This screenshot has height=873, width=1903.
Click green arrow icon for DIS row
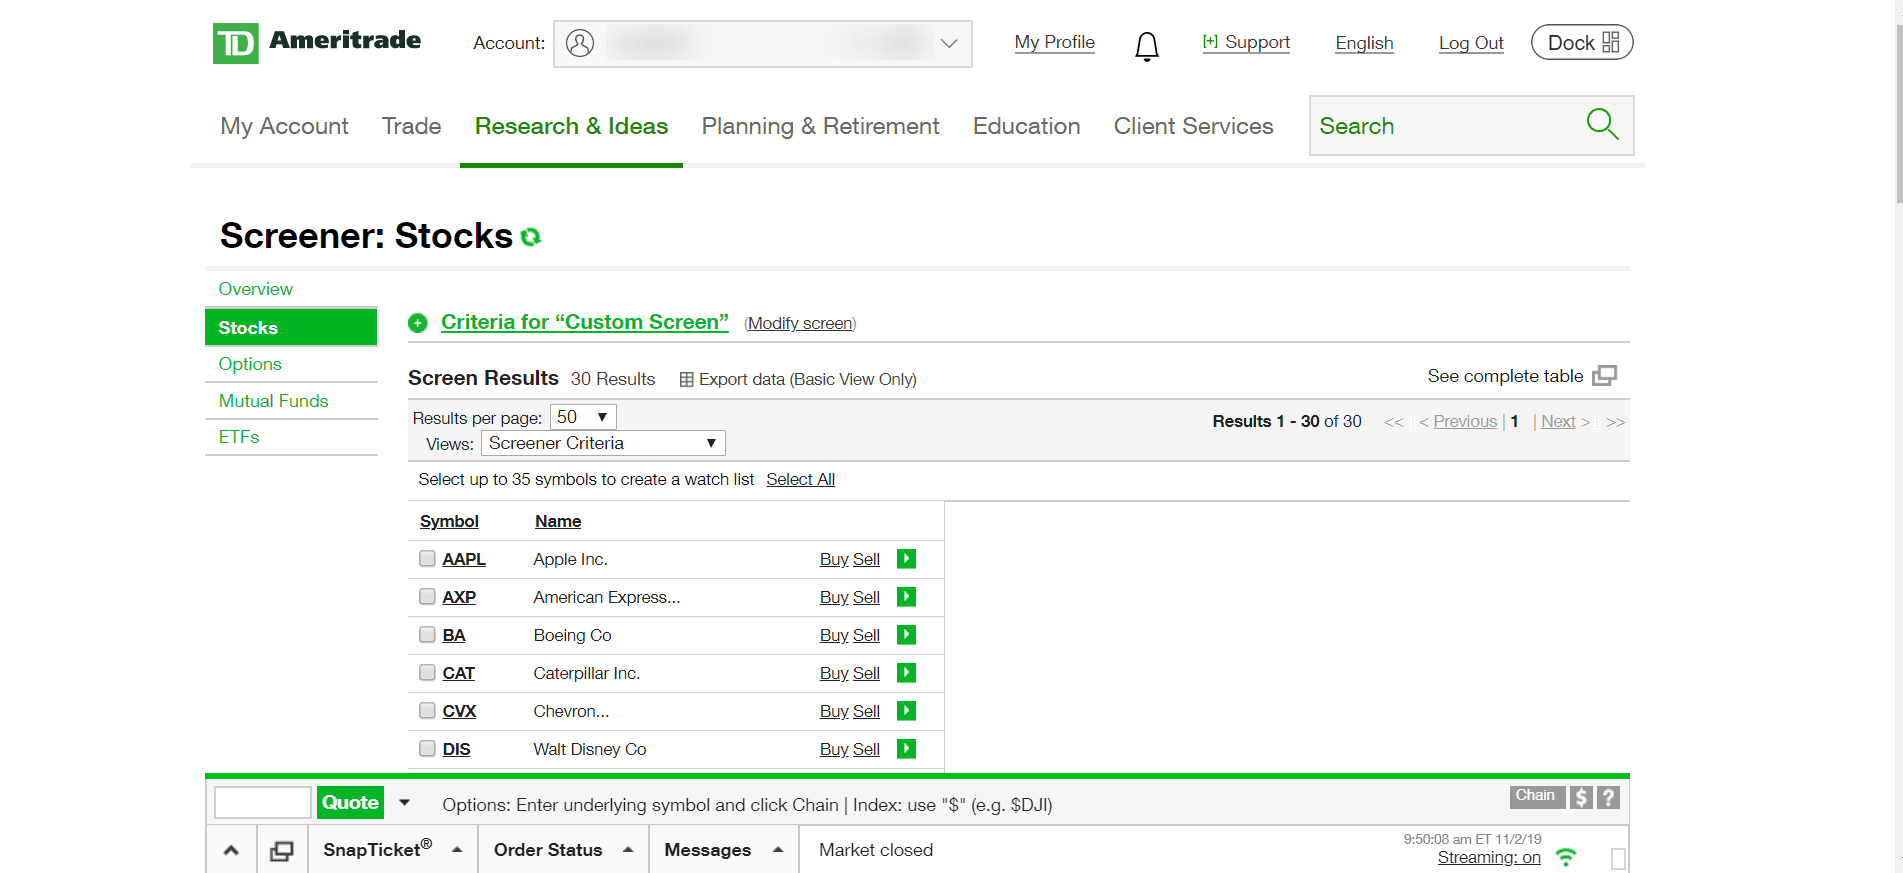[906, 749]
